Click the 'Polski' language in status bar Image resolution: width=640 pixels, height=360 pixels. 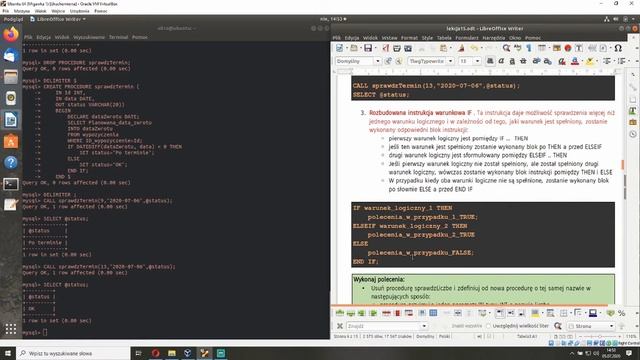pos(444,336)
